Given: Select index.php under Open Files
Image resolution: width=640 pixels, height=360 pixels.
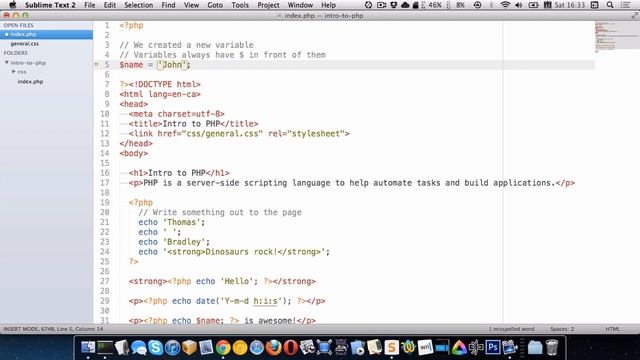Looking at the screenshot, I should (x=47, y=34).
